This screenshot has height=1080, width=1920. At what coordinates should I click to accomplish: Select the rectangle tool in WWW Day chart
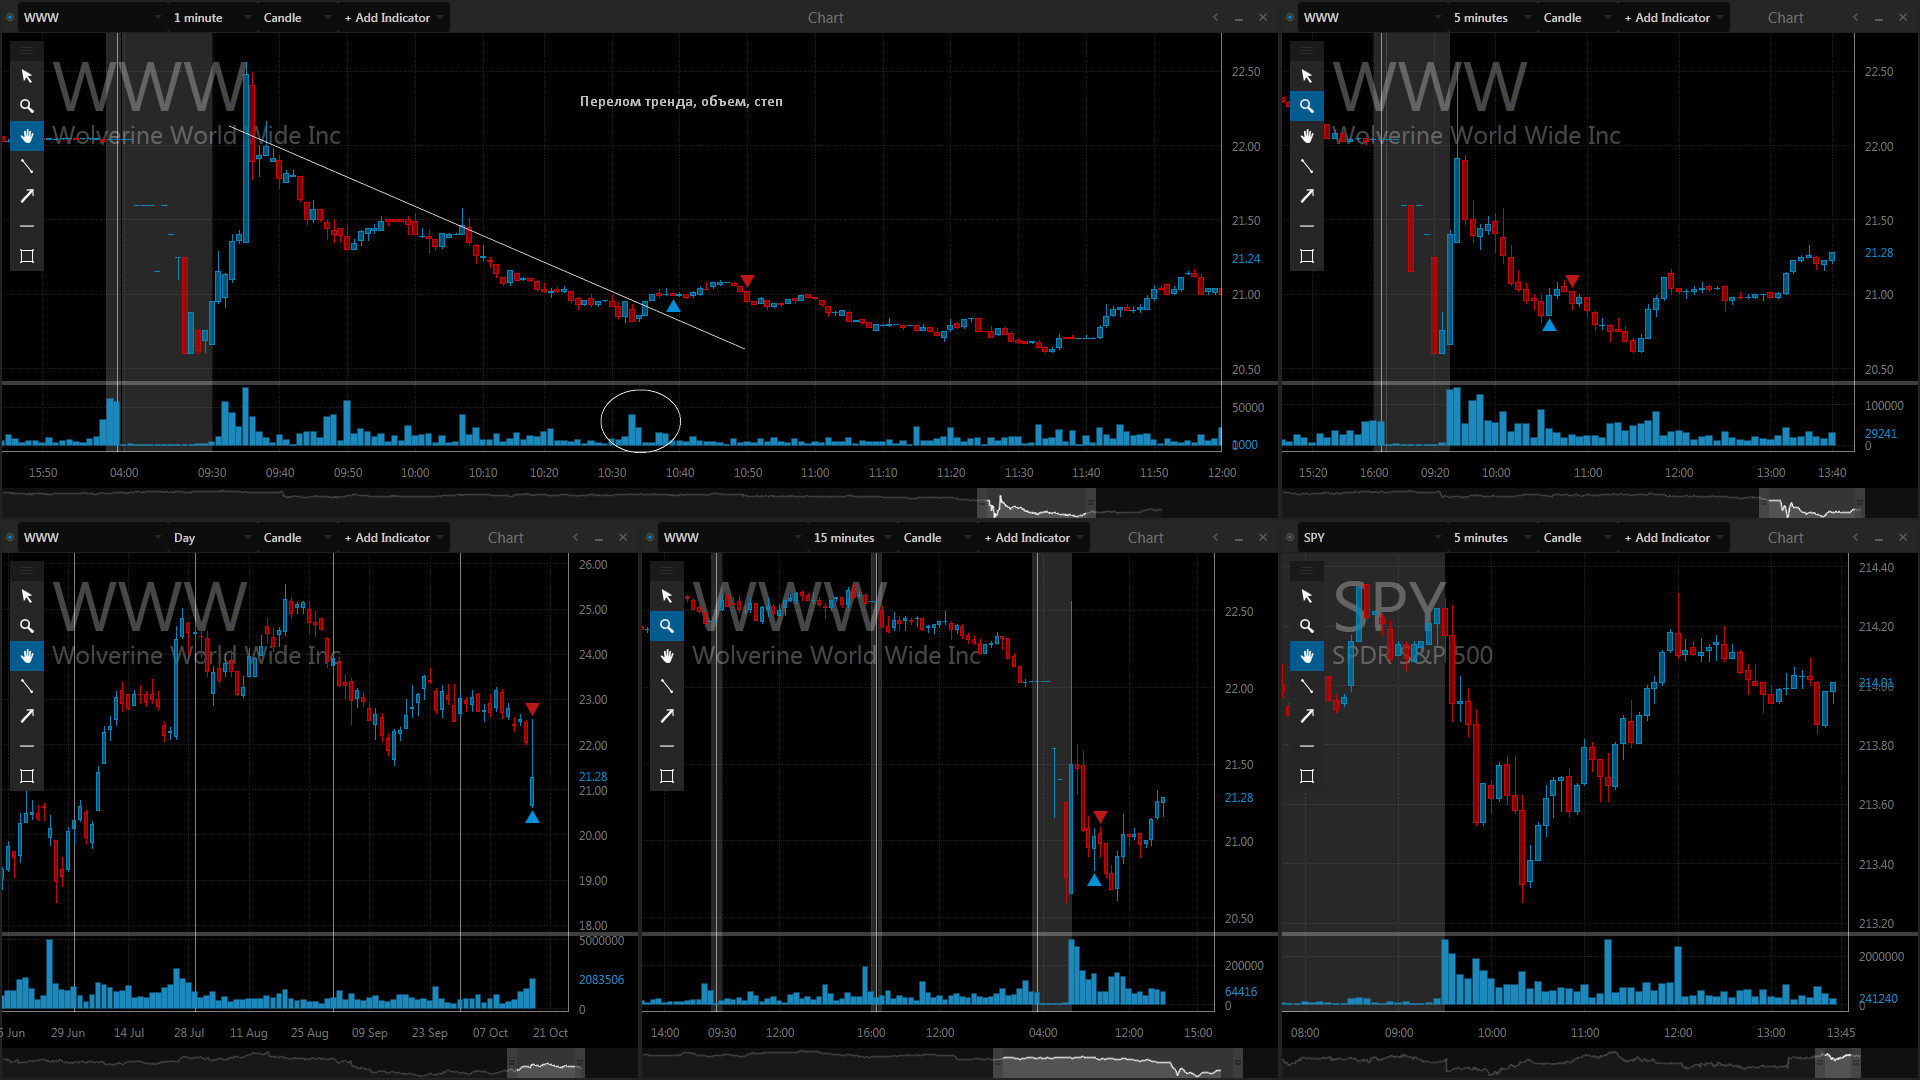27,776
